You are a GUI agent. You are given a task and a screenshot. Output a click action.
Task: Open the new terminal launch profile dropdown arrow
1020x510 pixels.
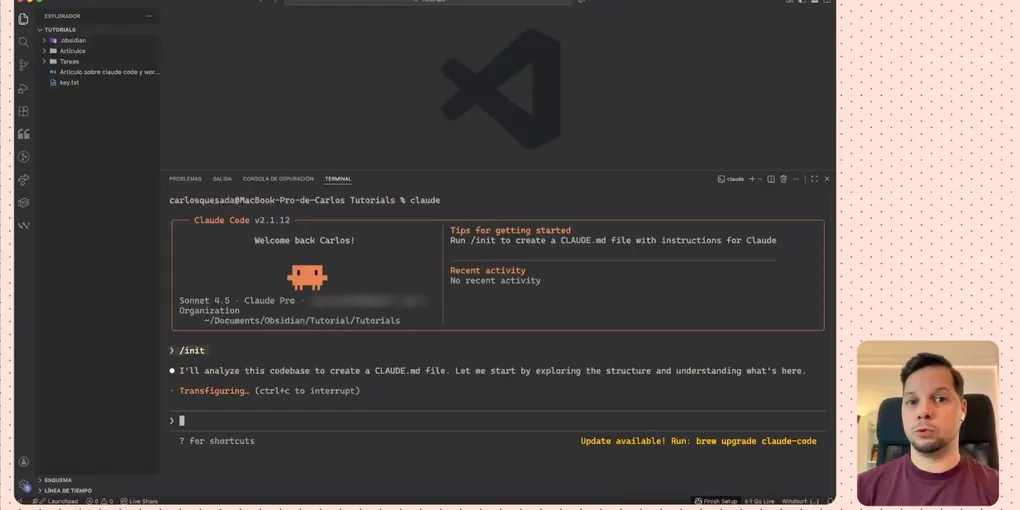[760, 179]
